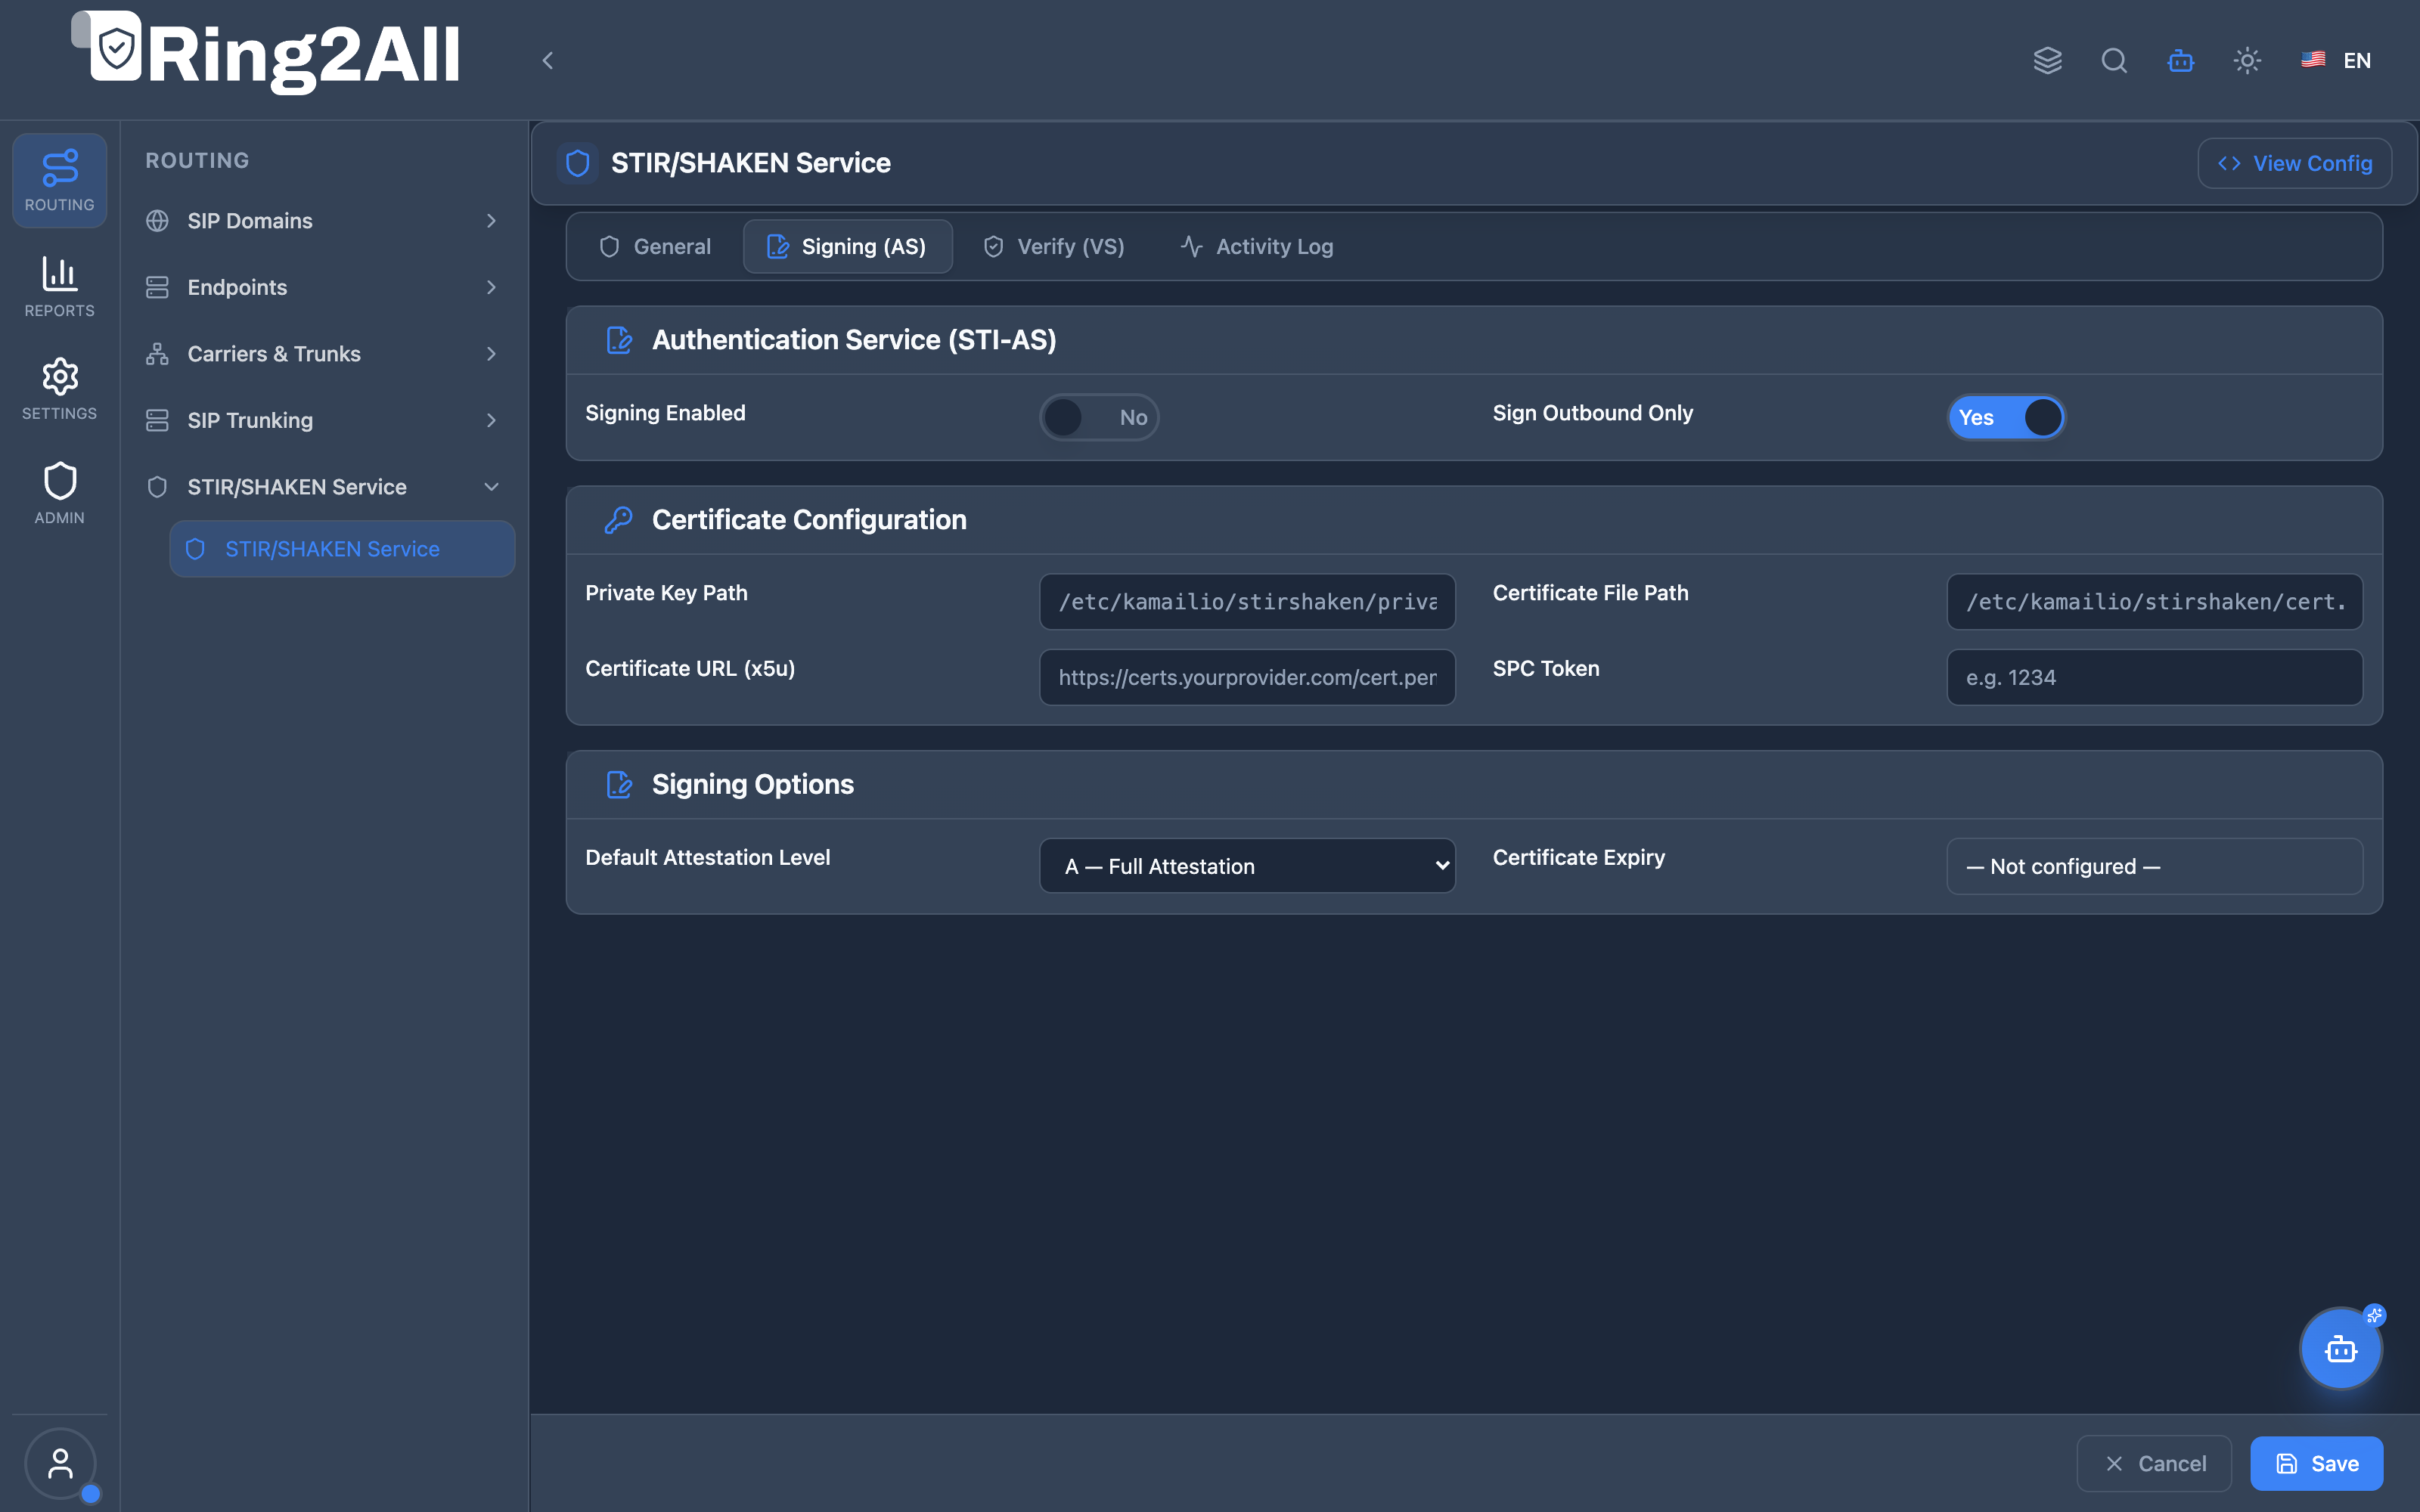Click the Cancel button
Image resolution: width=2420 pixels, height=1512 pixels.
pos(2154,1464)
